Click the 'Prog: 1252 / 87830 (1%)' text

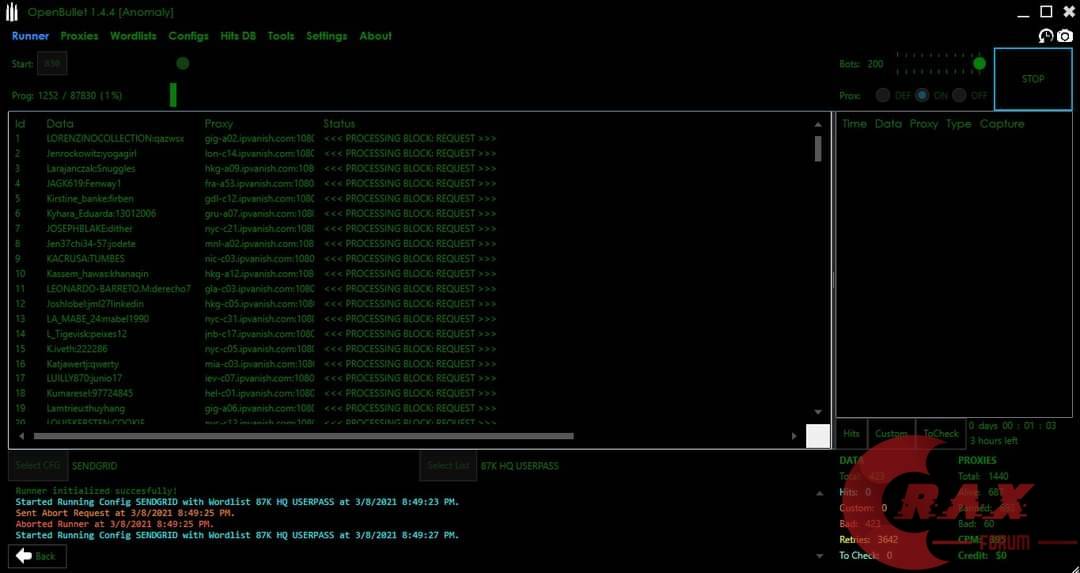click(67, 96)
